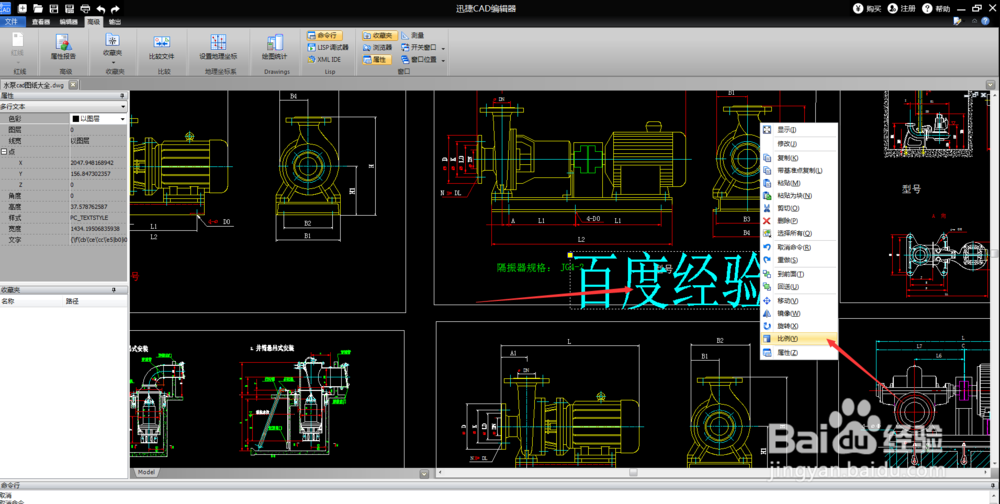Click the Undo arrow in the quick access bar
Screen dimensions: 1000x504
point(101,9)
